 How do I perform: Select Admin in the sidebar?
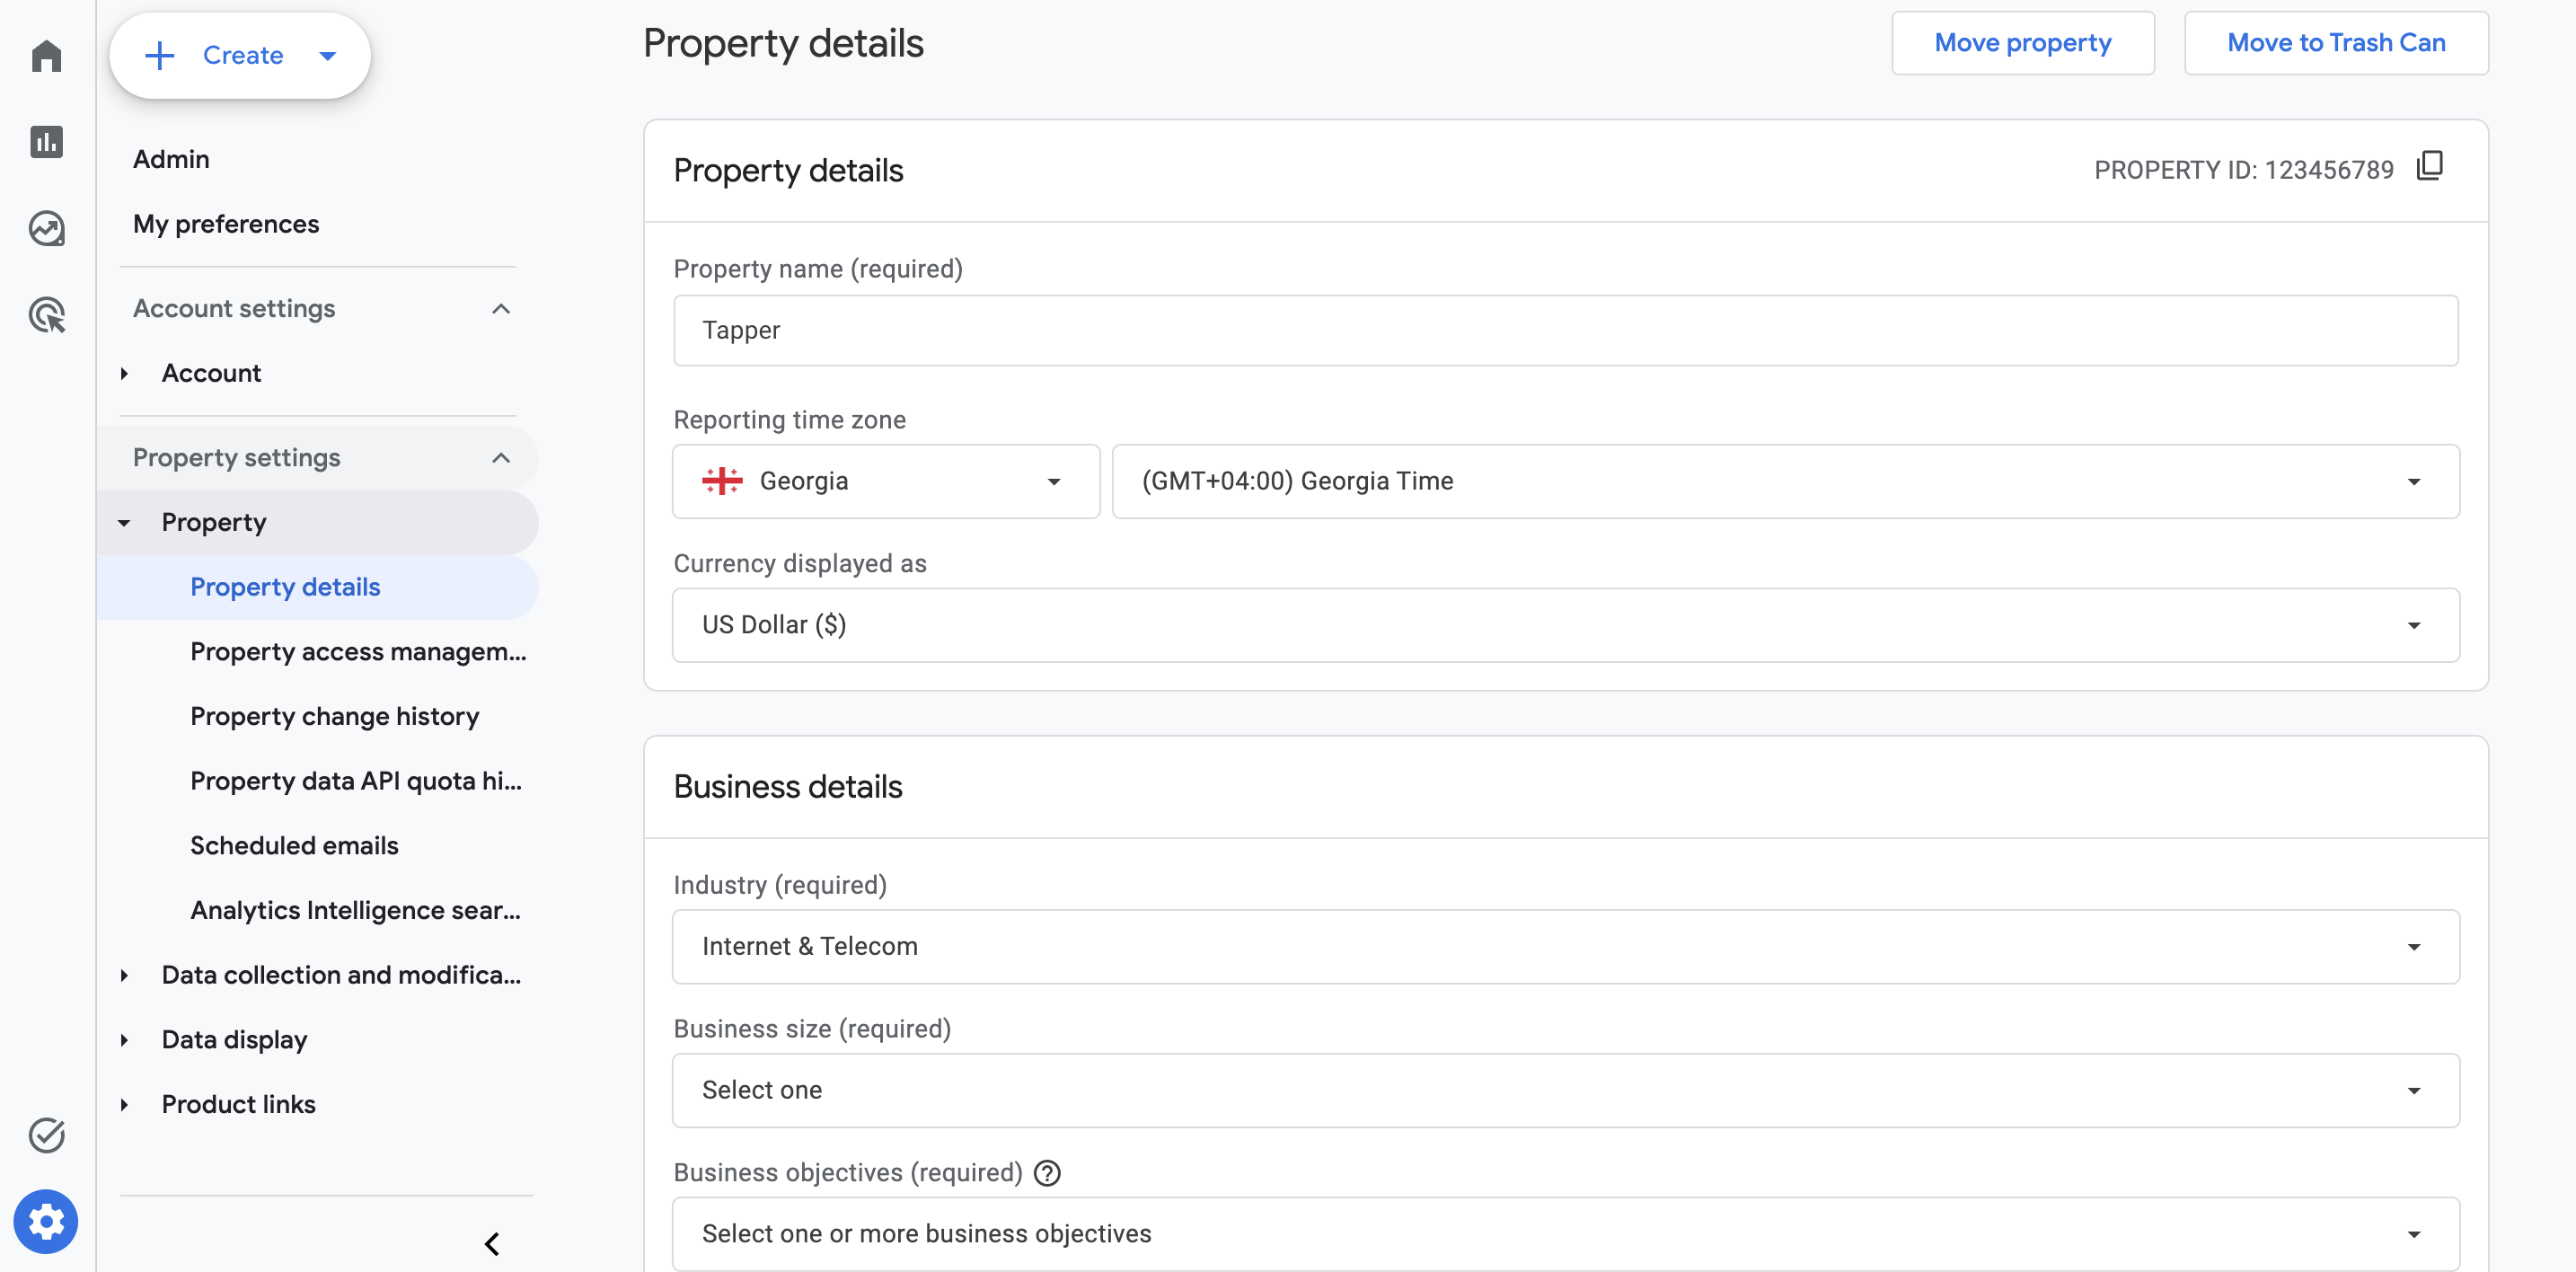click(x=171, y=159)
